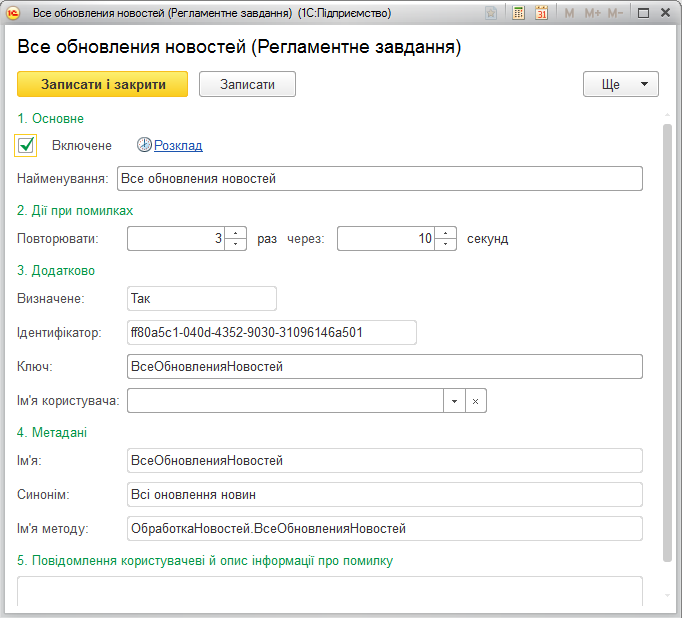Expand the Ім'я користувача dropdown list
Screen dimensions: 682x618
tap(455, 401)
